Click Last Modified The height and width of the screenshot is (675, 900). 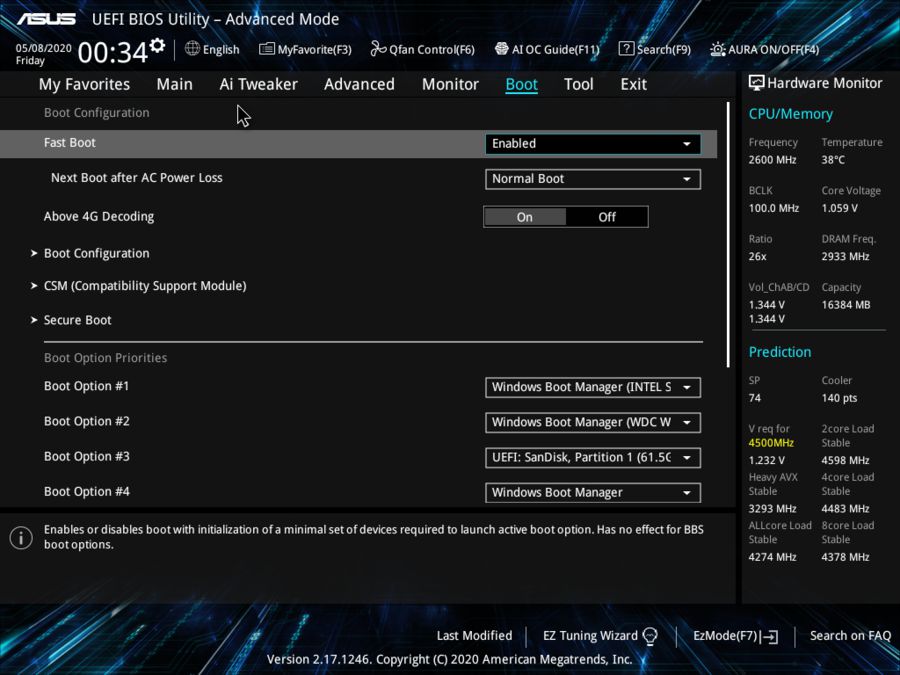(x=474, y=636)
